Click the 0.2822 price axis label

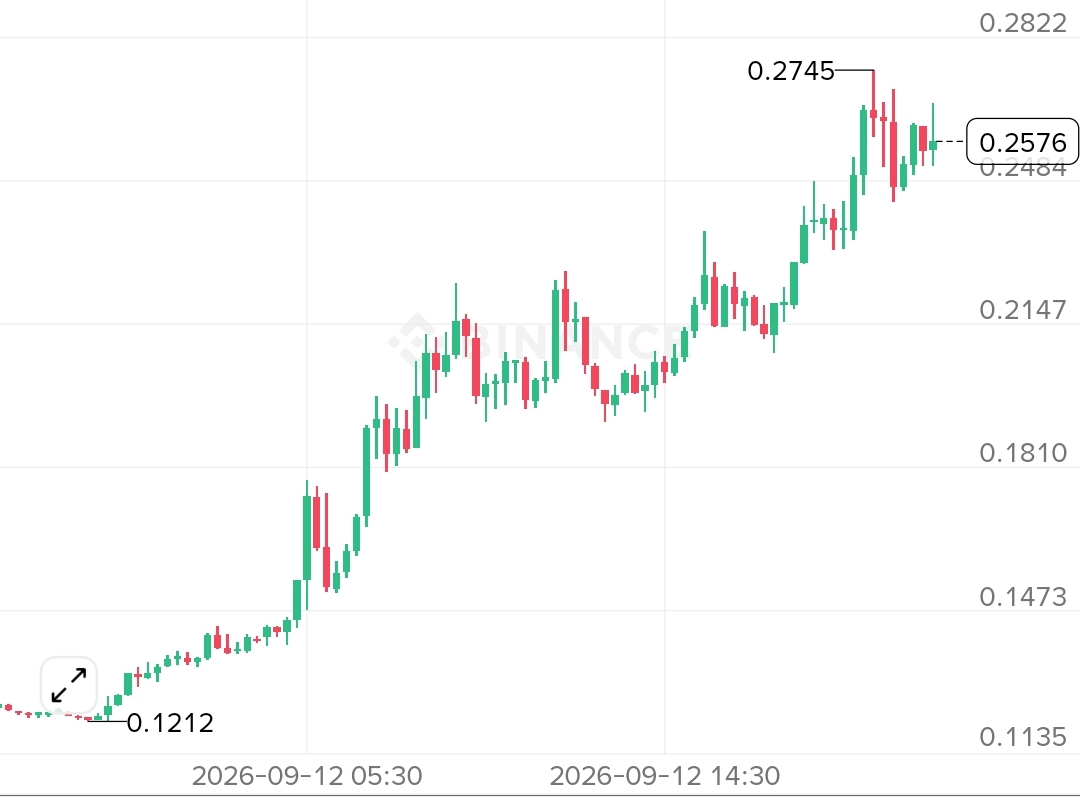(1023, 23)
